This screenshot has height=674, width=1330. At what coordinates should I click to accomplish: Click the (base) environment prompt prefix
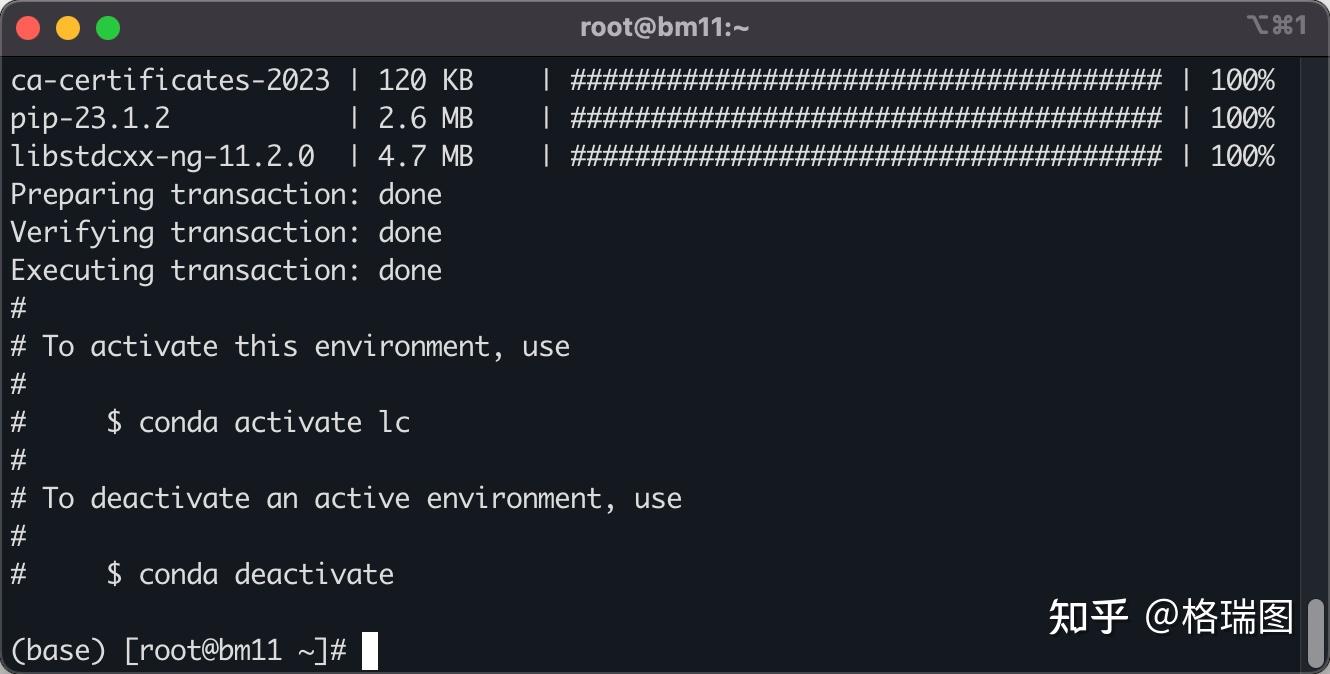58,651
